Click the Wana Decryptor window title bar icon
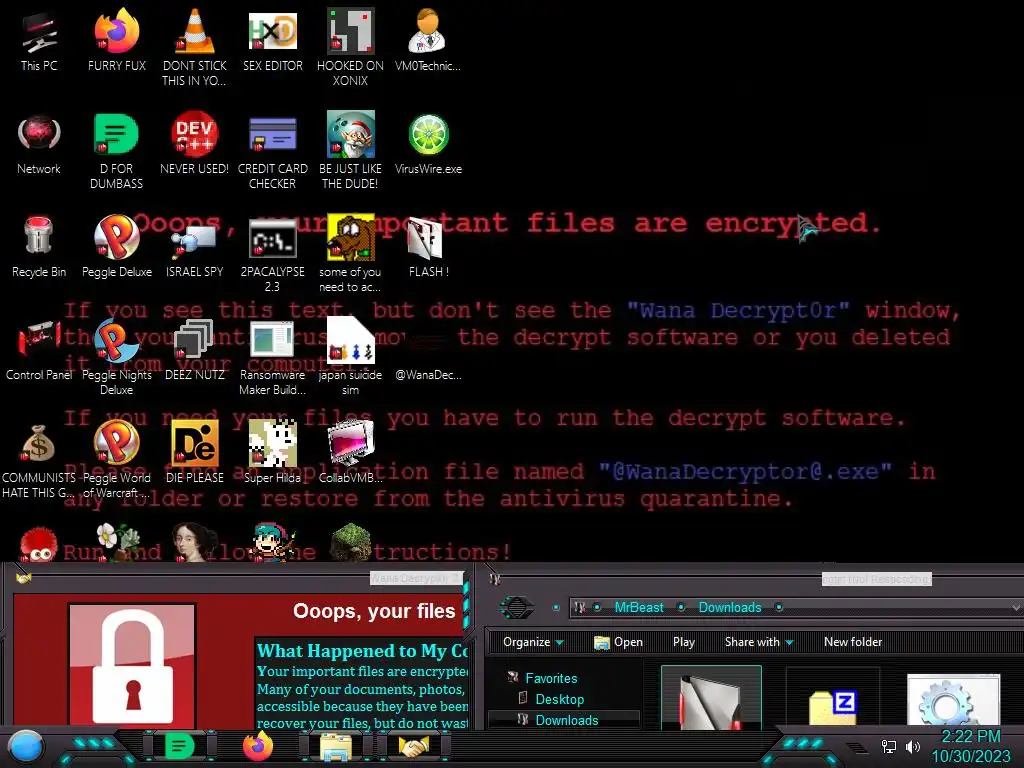 [24, 577]
